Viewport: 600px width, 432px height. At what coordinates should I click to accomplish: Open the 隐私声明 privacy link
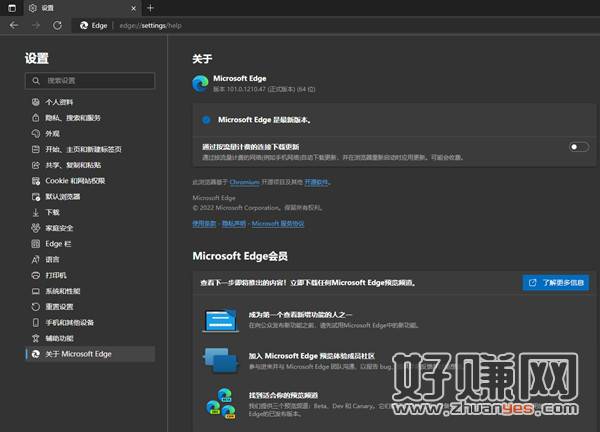point(233,224)
